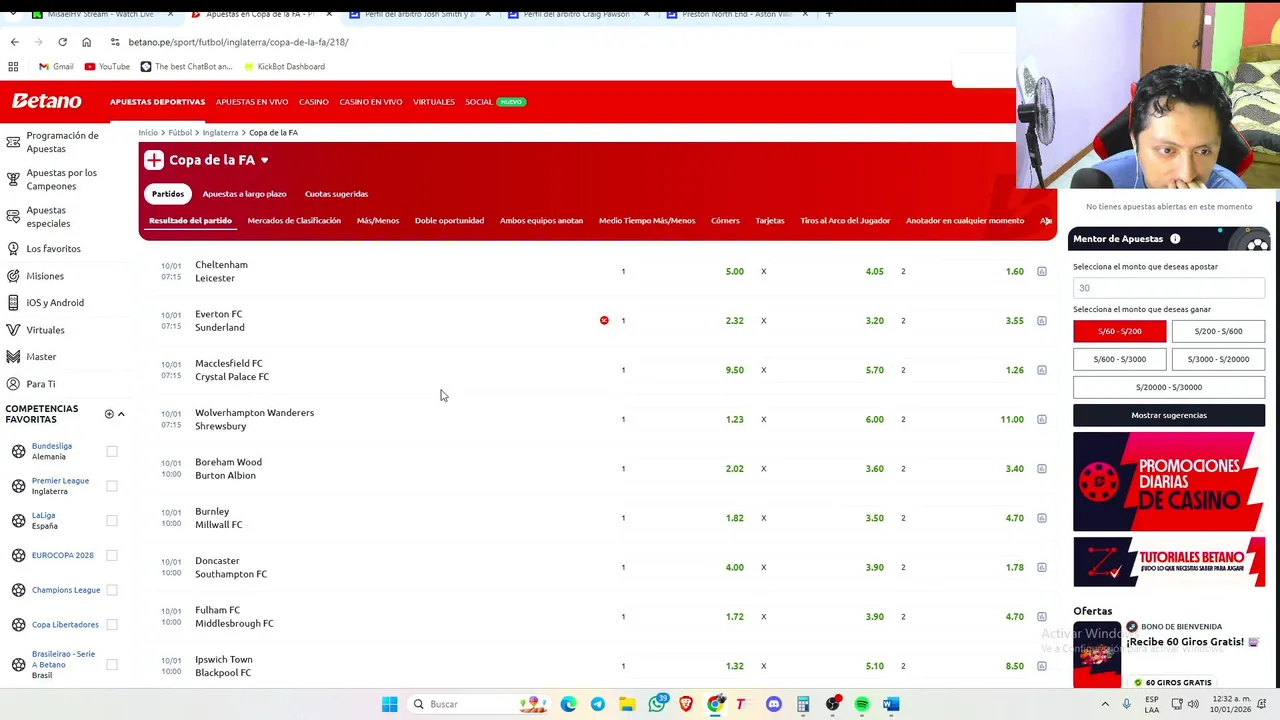Open the Inglaterra breadcrumb link

[220, 132]
